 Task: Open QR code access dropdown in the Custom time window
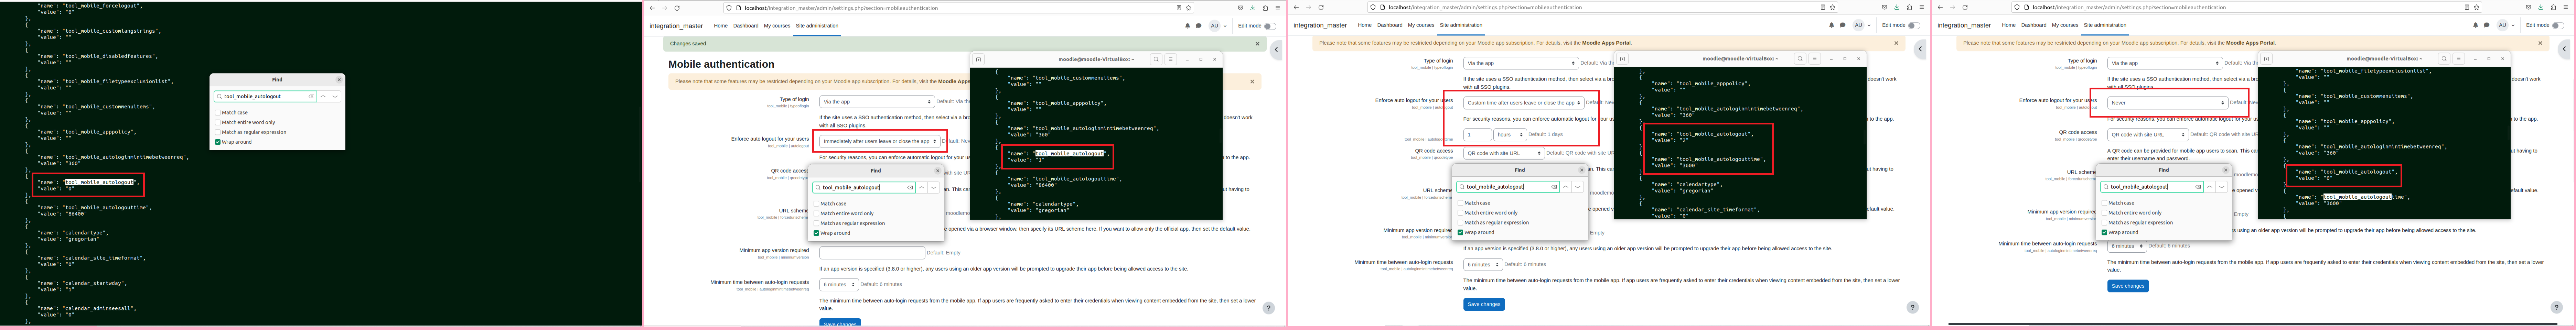click(x=1504, y=153)
